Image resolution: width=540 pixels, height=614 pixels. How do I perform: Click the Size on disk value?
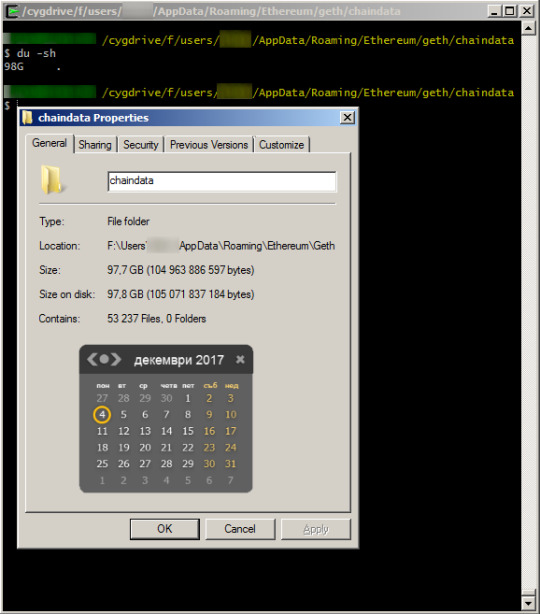181,294
